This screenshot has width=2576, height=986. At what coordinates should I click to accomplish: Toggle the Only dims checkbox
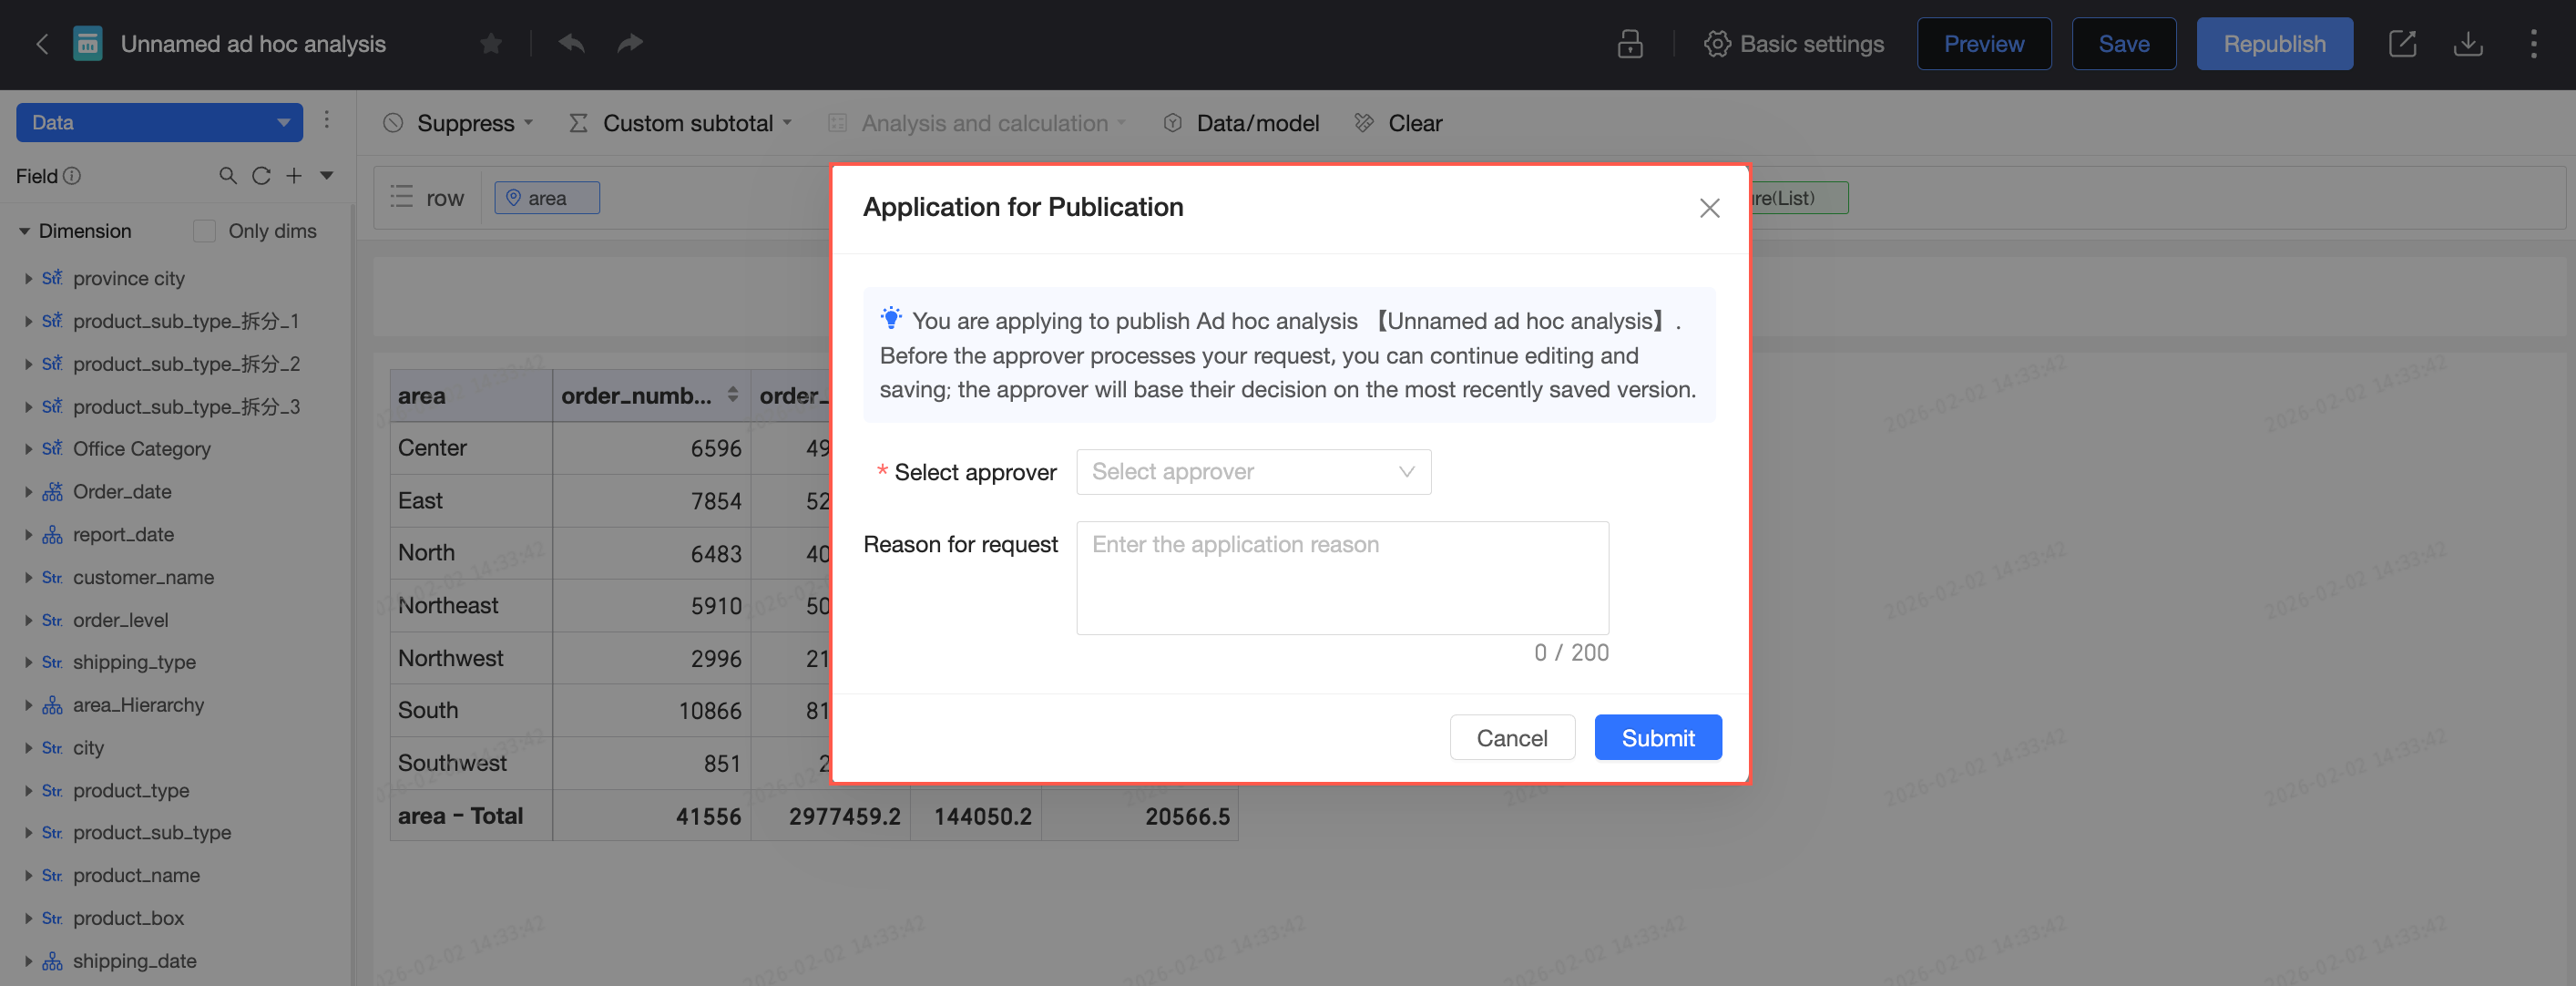tap(204, 231)
